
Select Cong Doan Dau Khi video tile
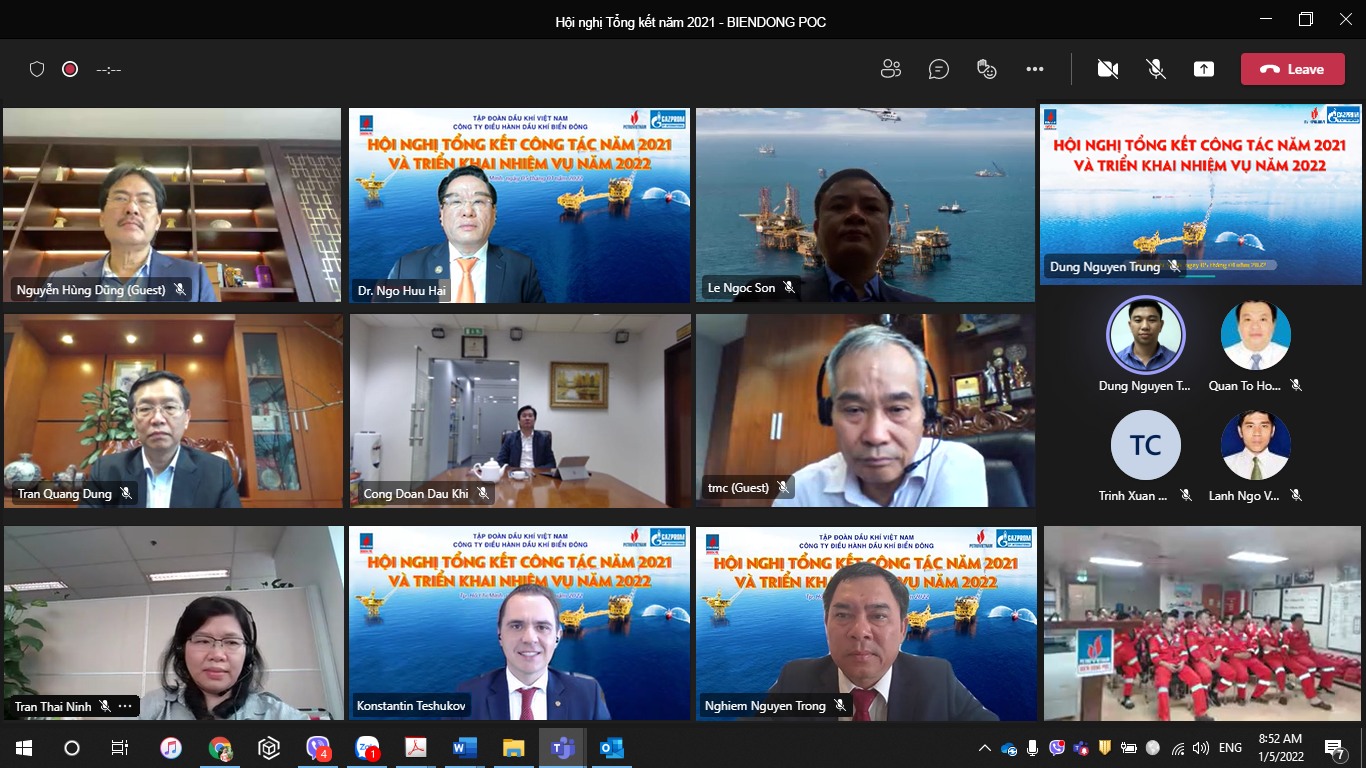520,411
